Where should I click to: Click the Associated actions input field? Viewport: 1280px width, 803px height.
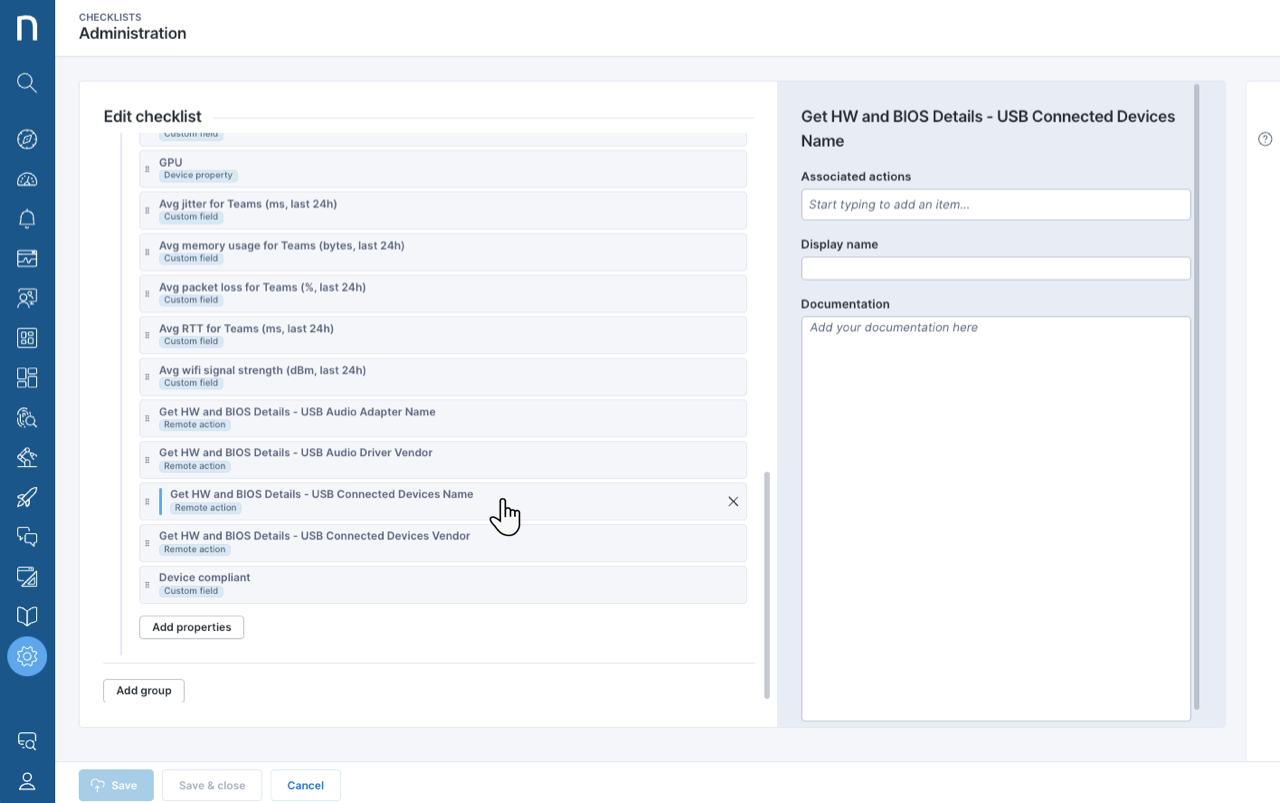tap(995, 204)
